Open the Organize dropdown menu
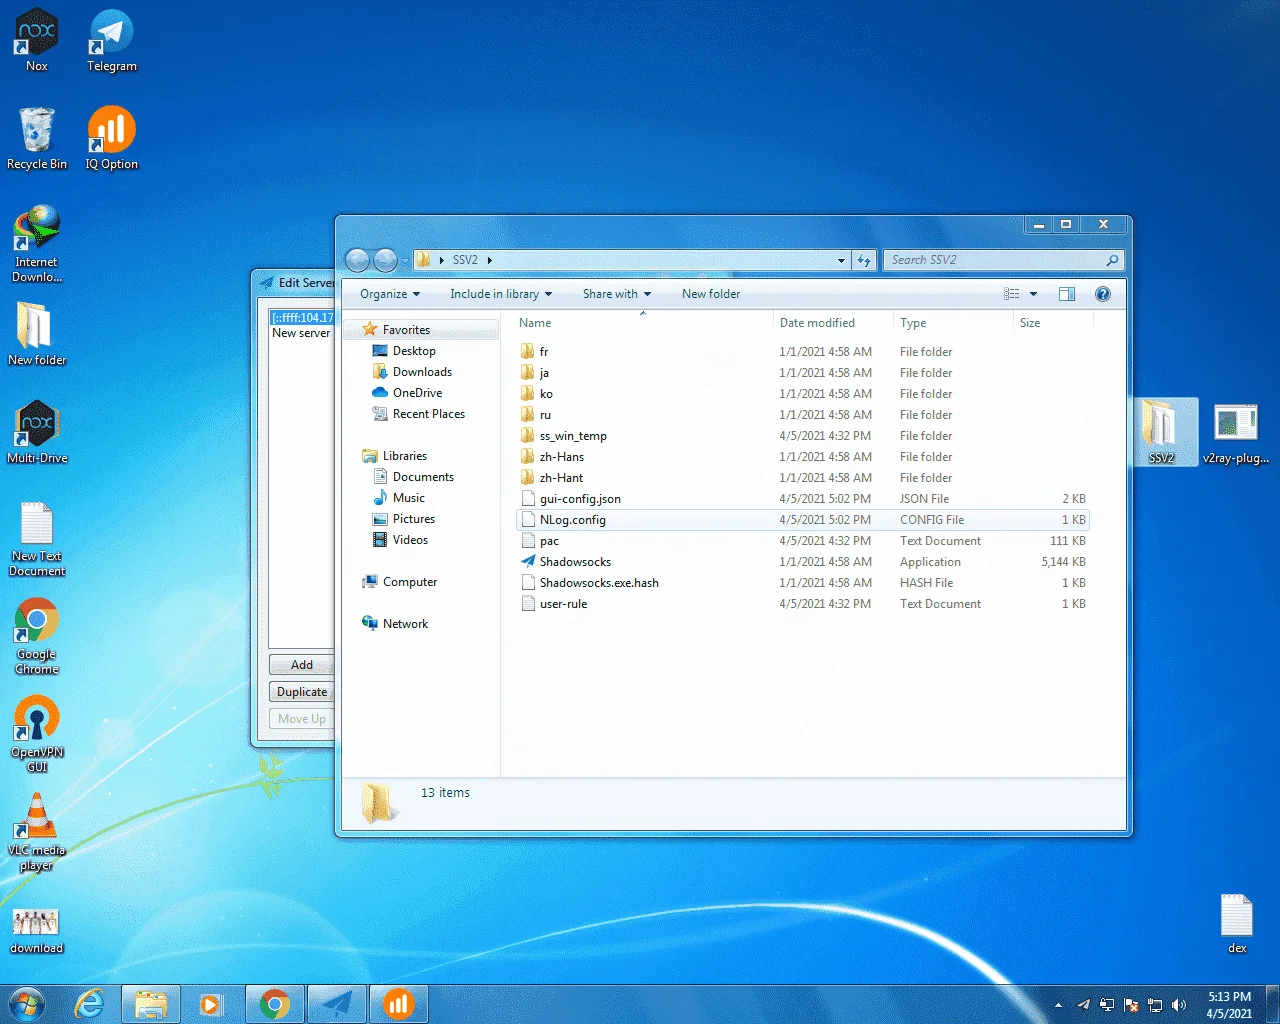The height and width of the screenshot is (1024, 1280). pyautogui.click(x=390, y=294)
